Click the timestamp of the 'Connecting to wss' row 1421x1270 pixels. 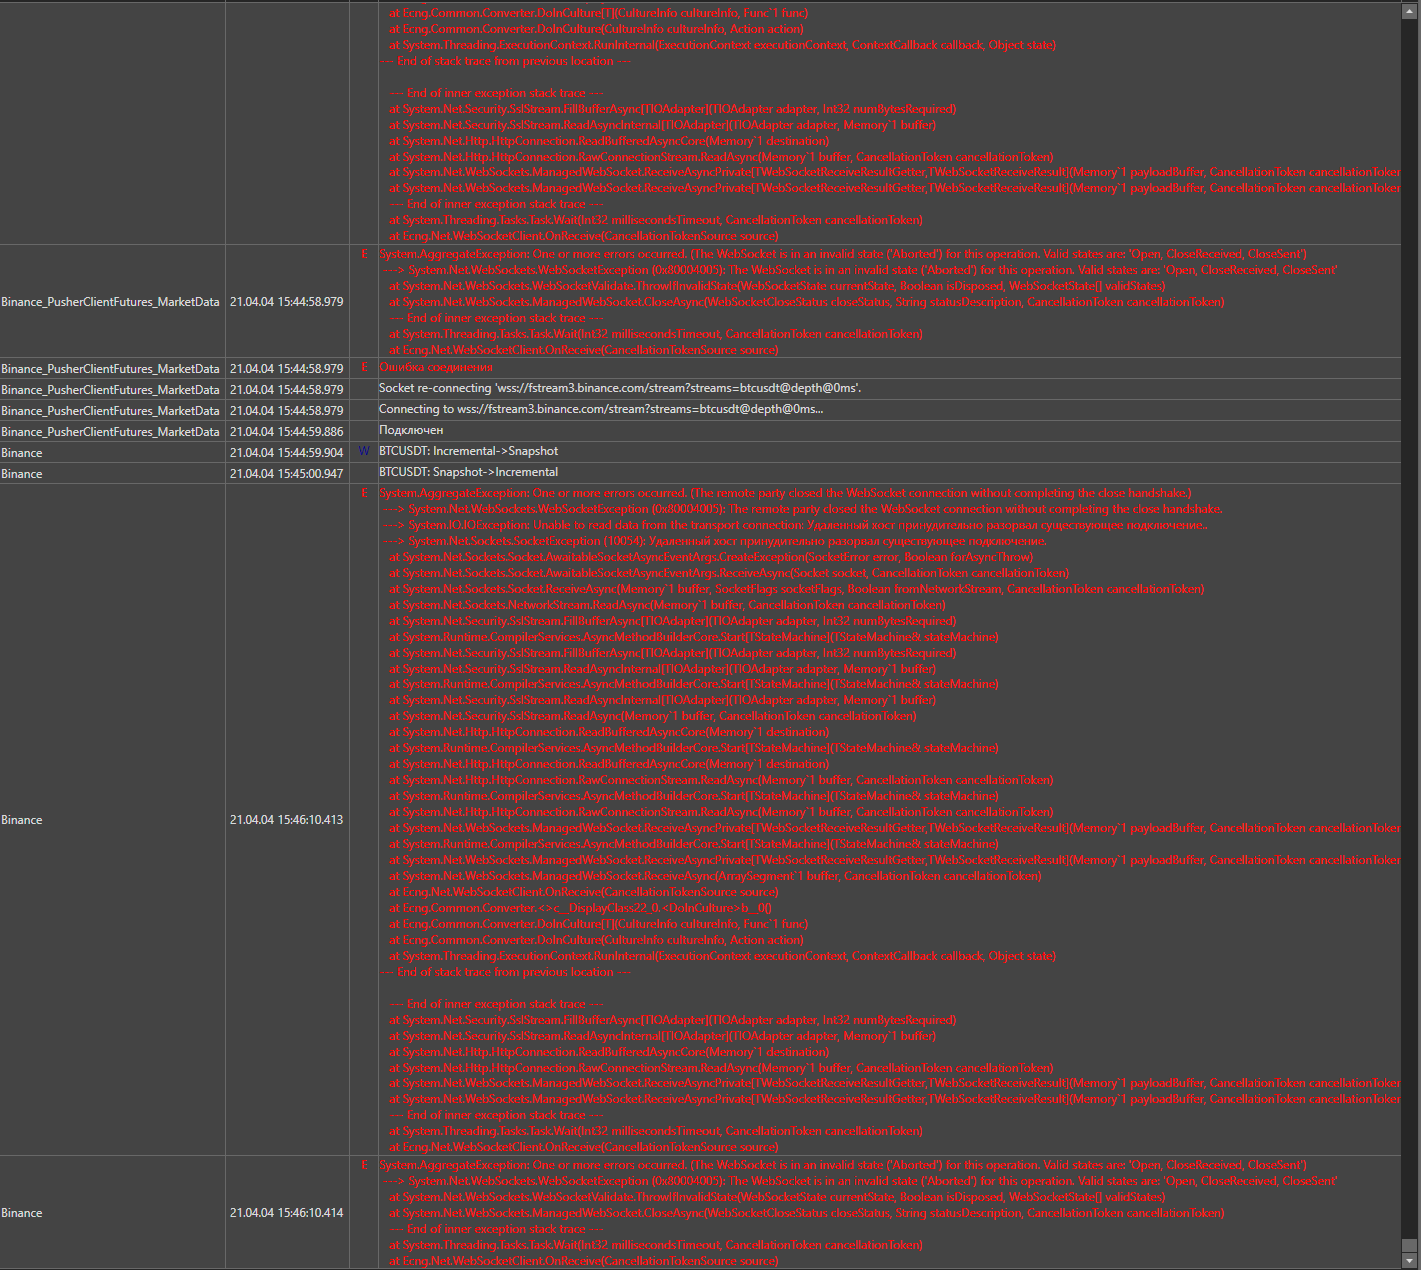pyautogui.click(x=286, y=411)
